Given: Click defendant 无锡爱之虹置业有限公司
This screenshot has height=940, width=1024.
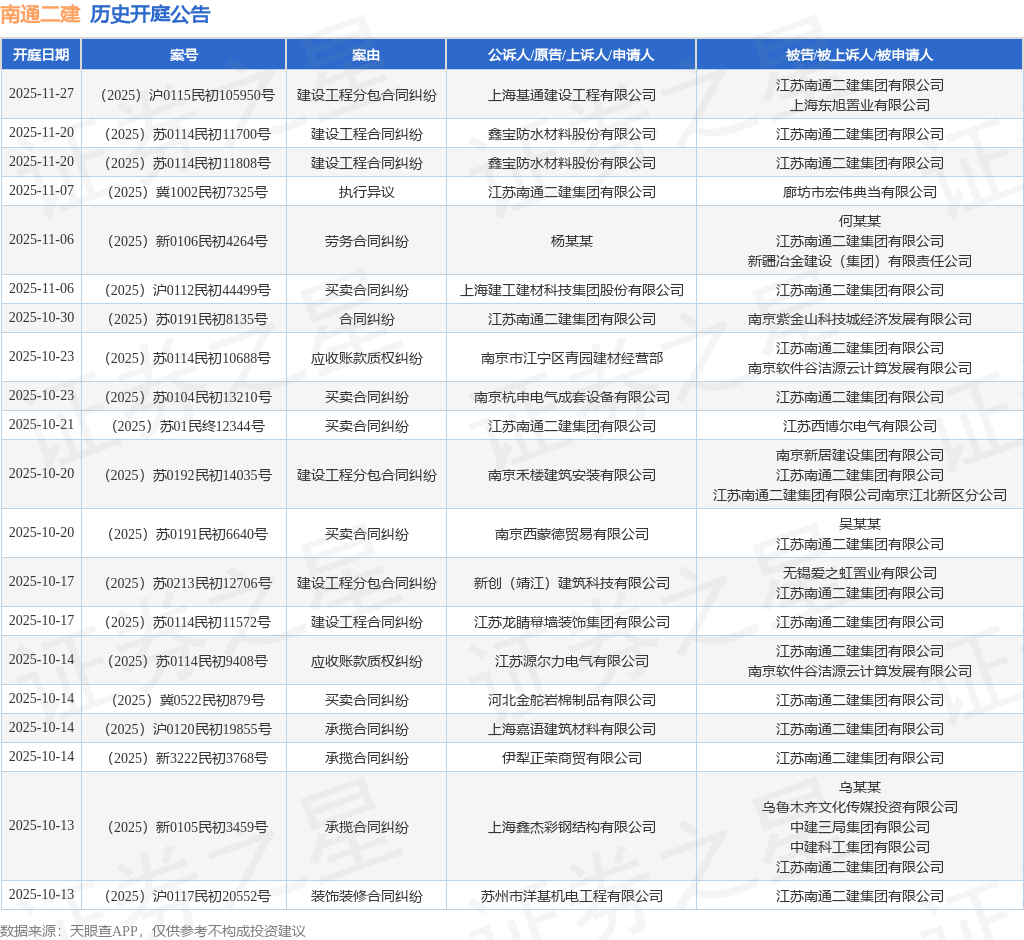Looking at the screenshot, I should click(x=859, y=573).
